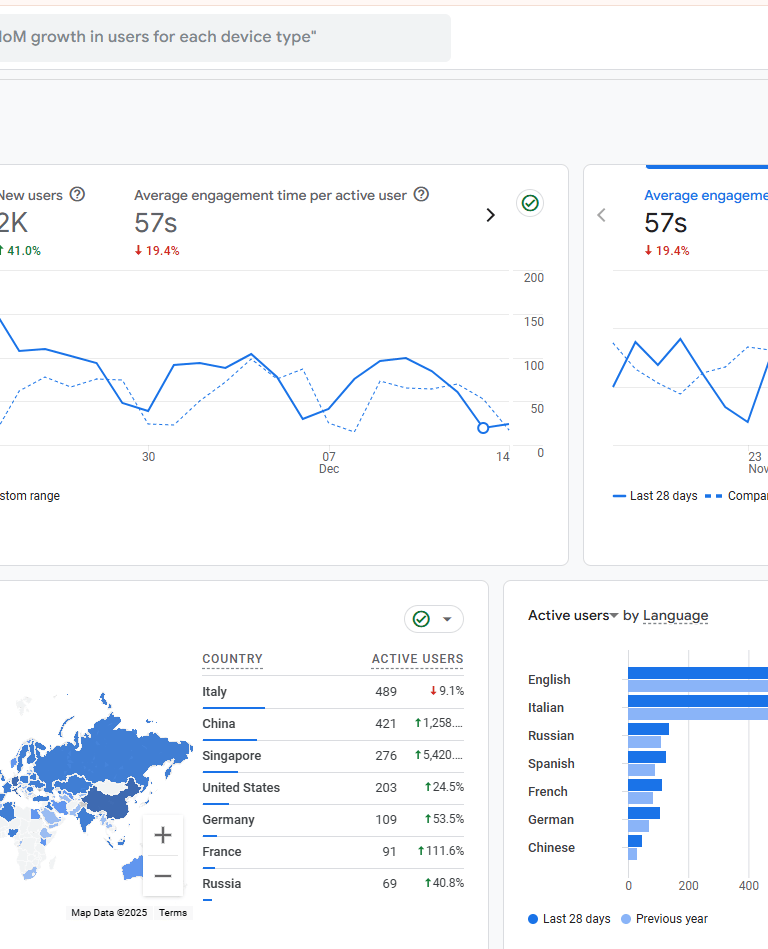Click help icon beside Average engagement time
This screenshot has width=768, height=949.
[x=421, y=194]
